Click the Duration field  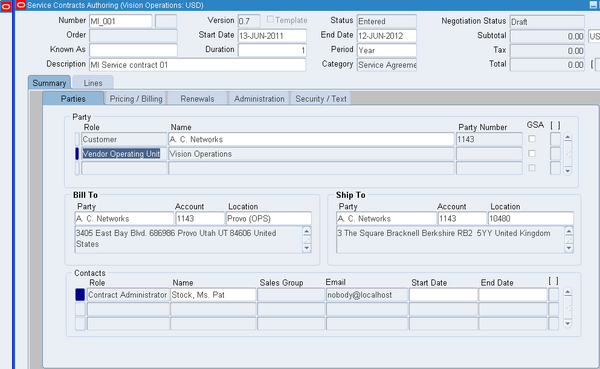coord(272,50)
